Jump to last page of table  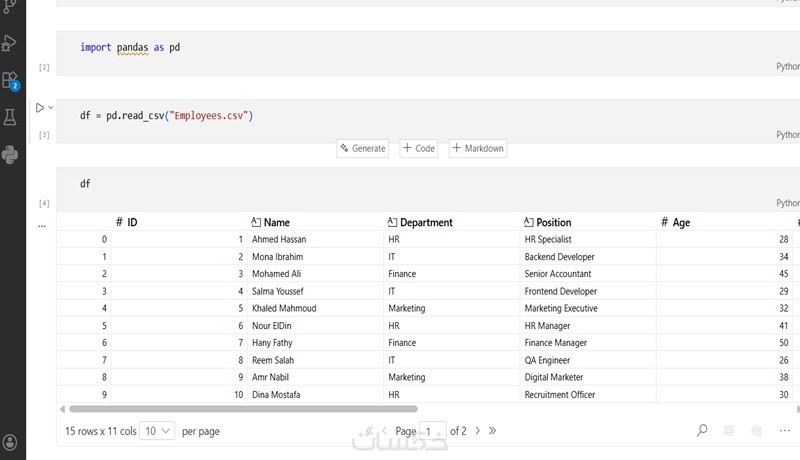coord(492,431)
